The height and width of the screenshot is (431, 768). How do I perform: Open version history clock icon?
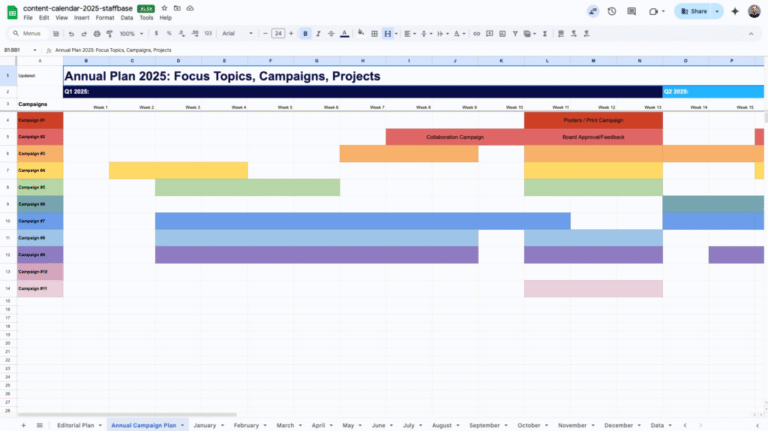point(612,11)
